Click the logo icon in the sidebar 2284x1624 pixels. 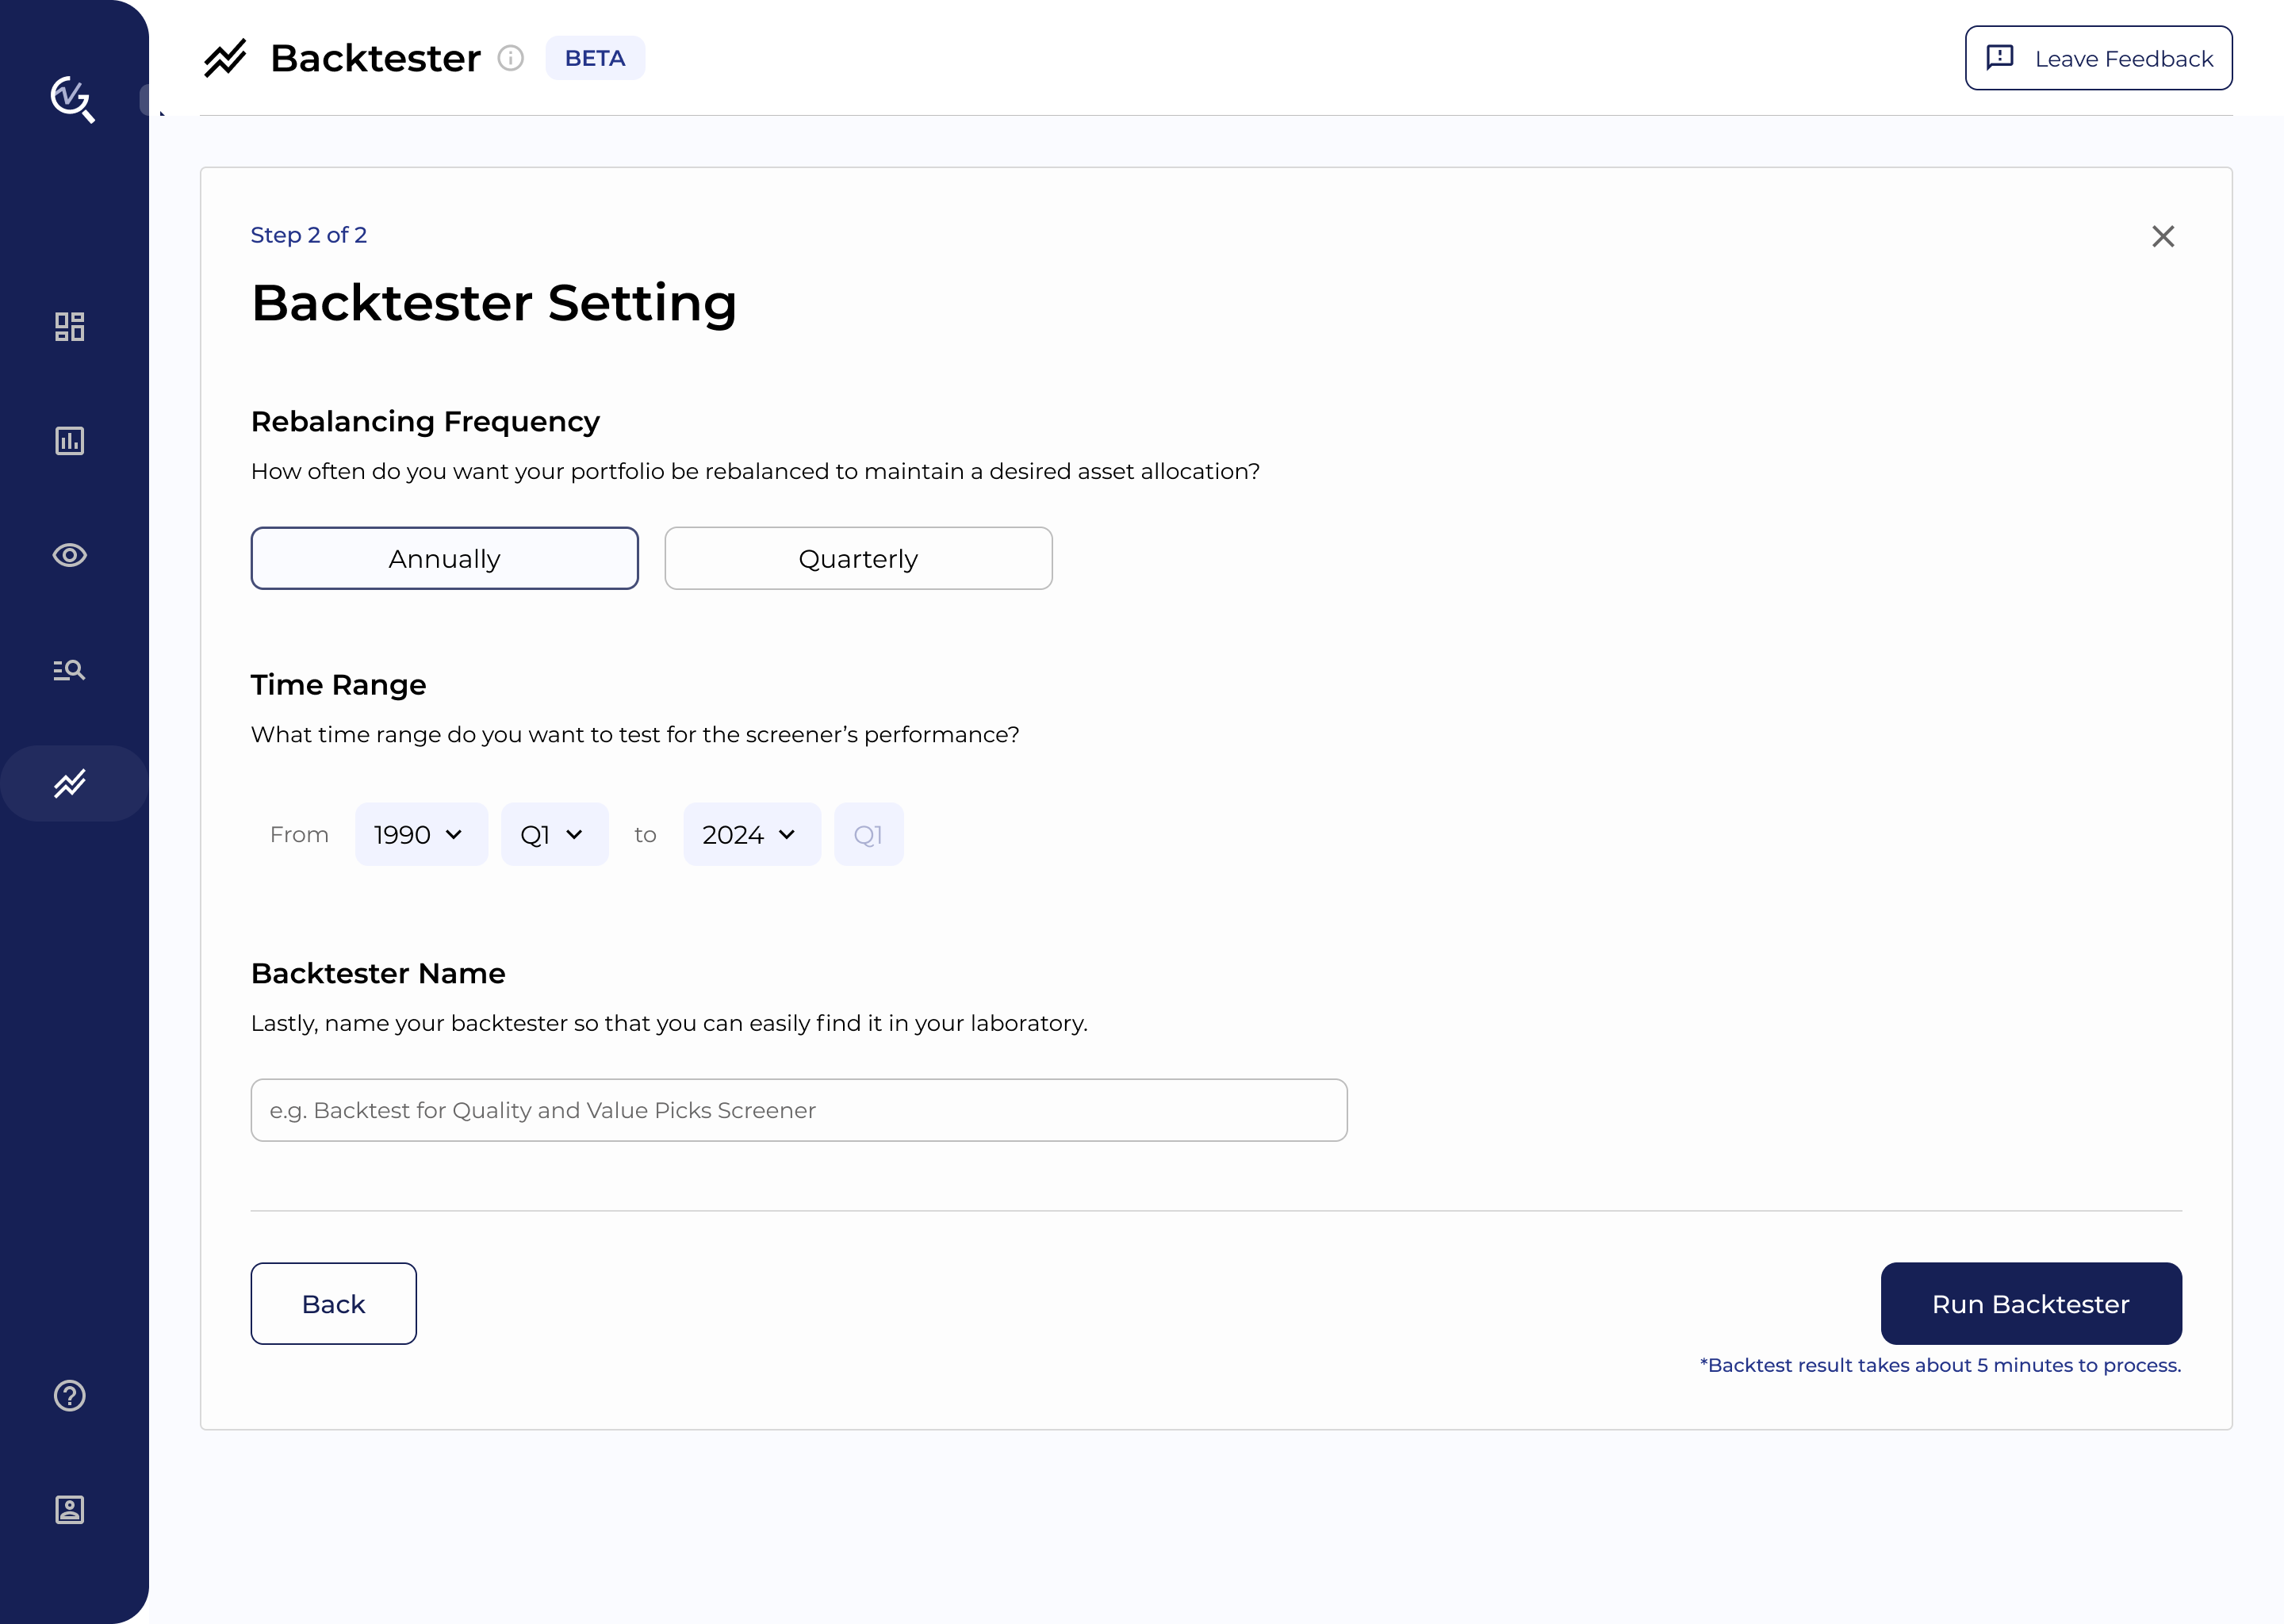pos(72,99)
